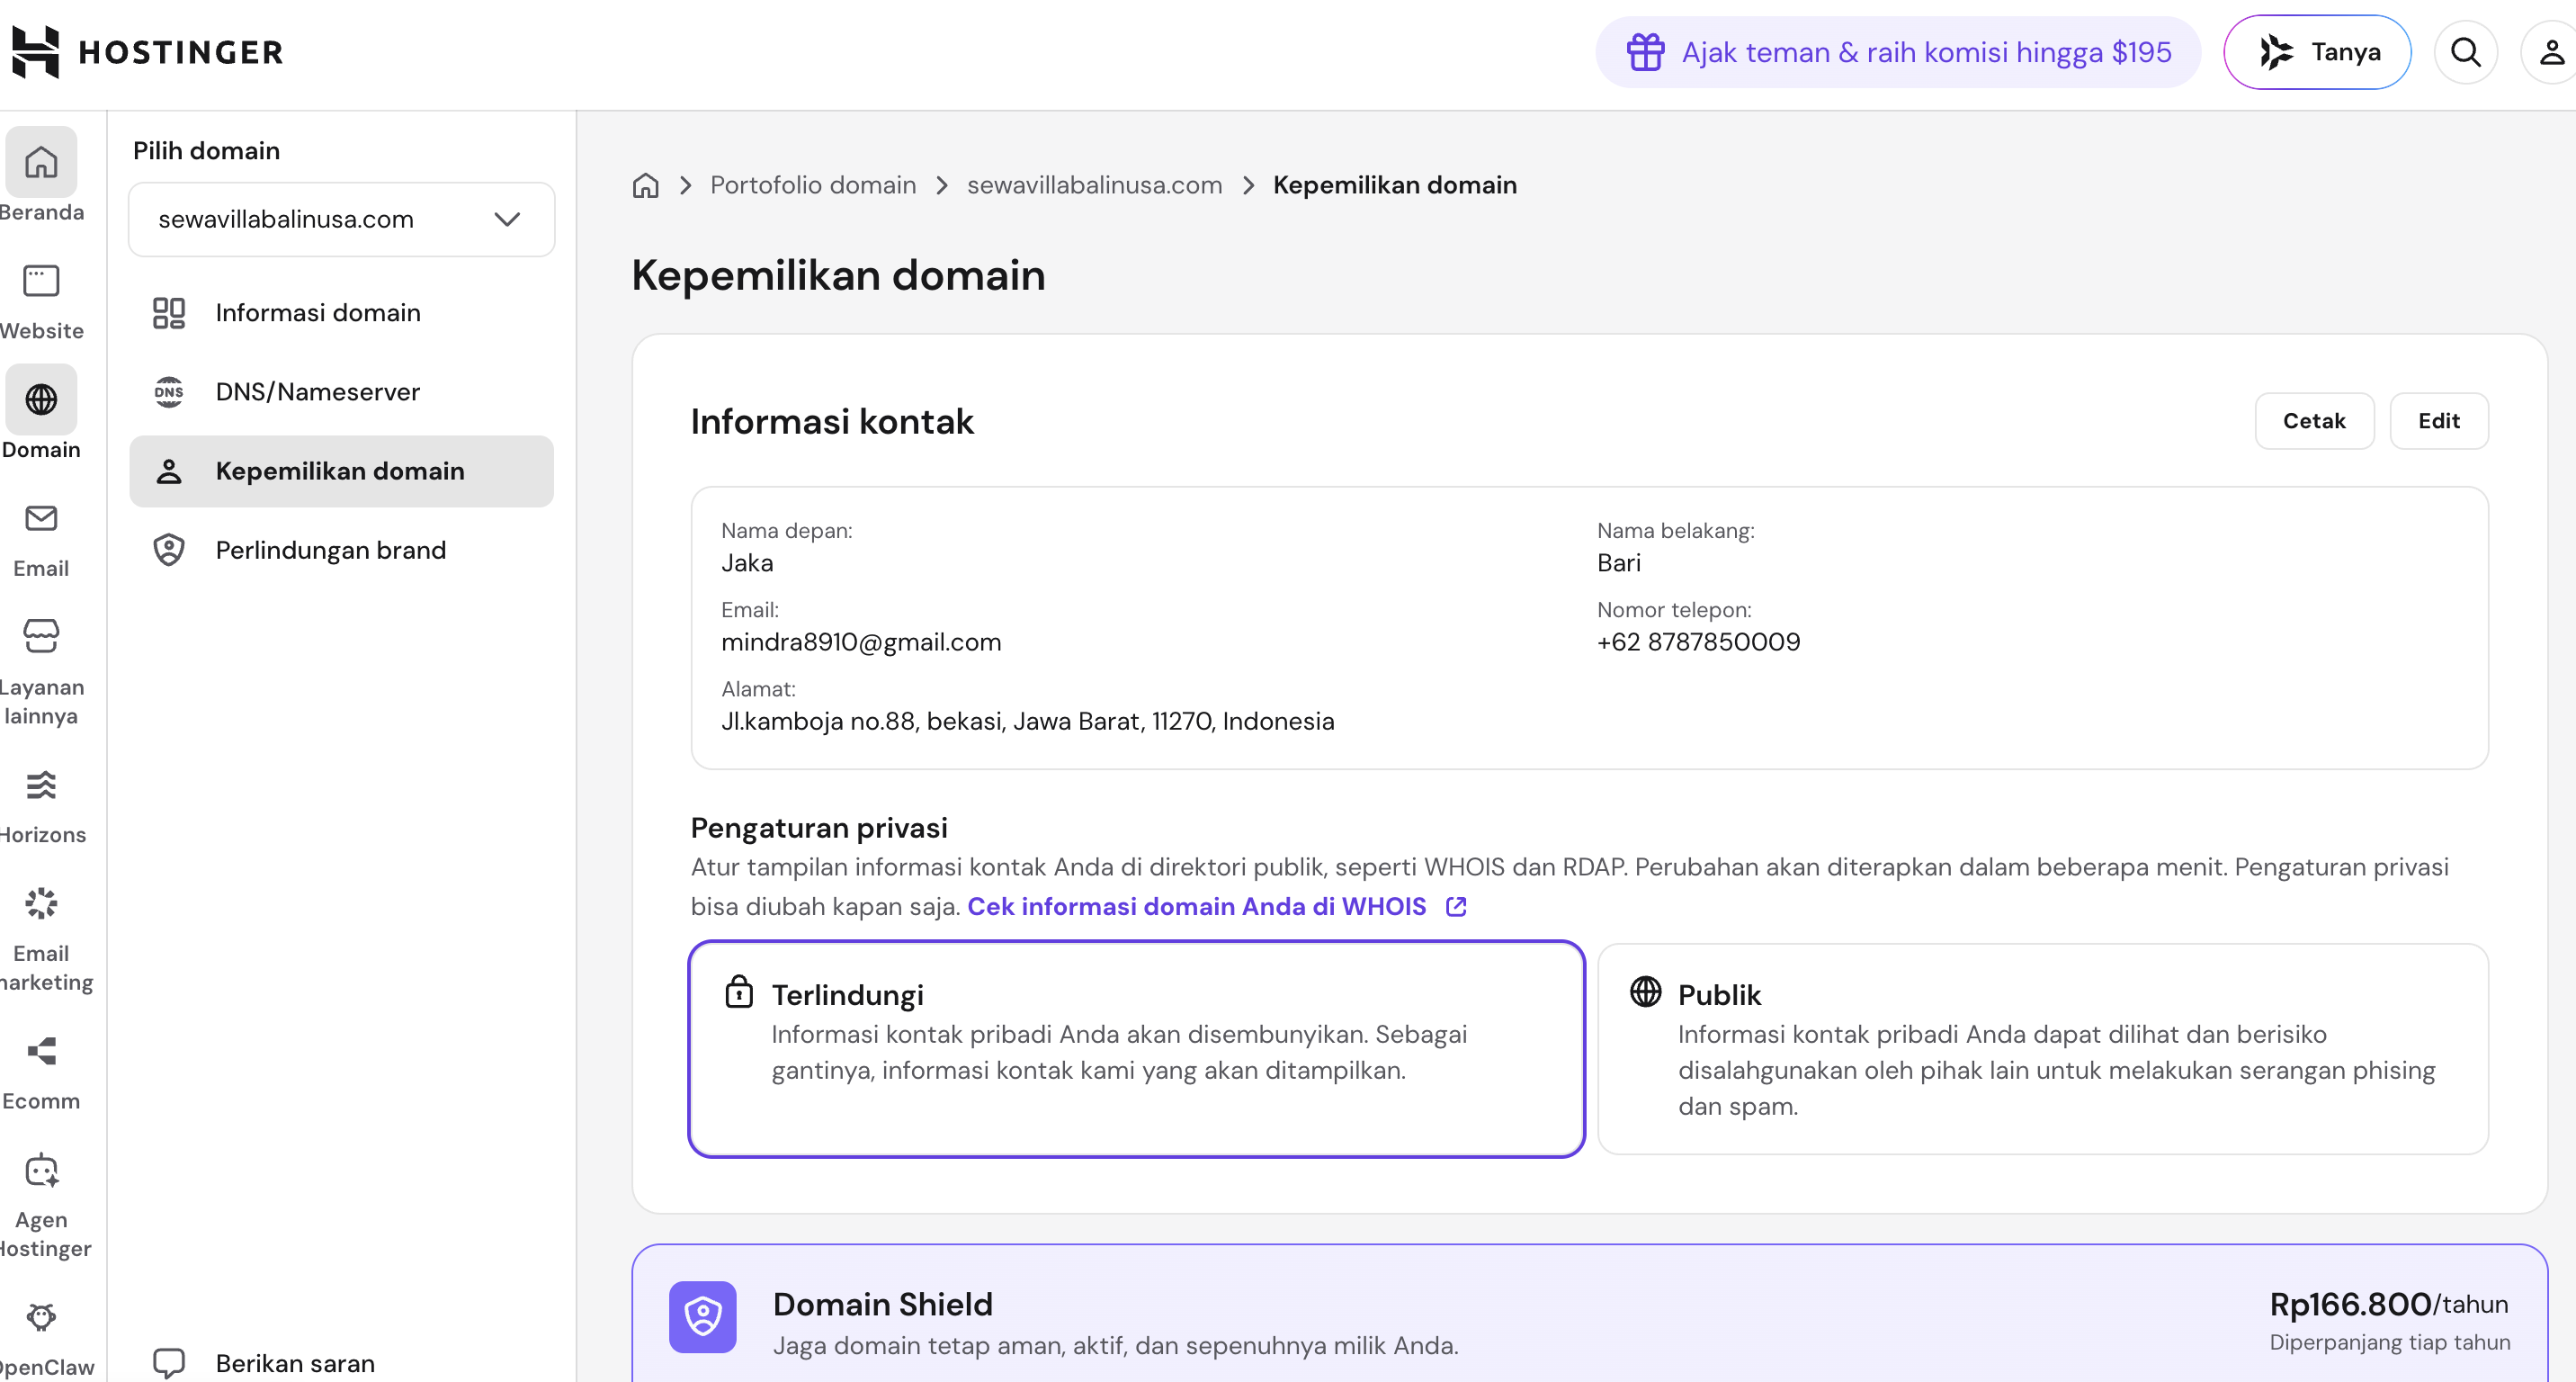The width and height of the screenshot is (2576, 1382).
Task: Click phone number +62 8787850009
Action: 1698,642
